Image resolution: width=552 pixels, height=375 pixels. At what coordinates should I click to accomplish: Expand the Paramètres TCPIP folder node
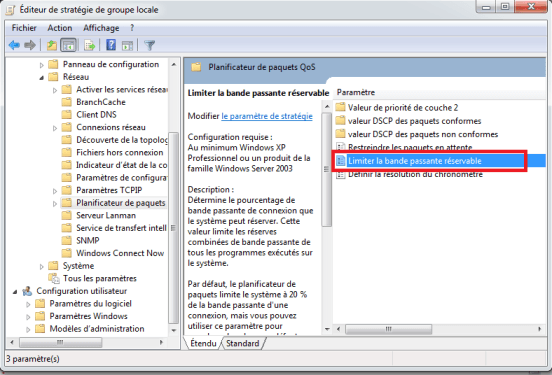click(x=55, y=191)
